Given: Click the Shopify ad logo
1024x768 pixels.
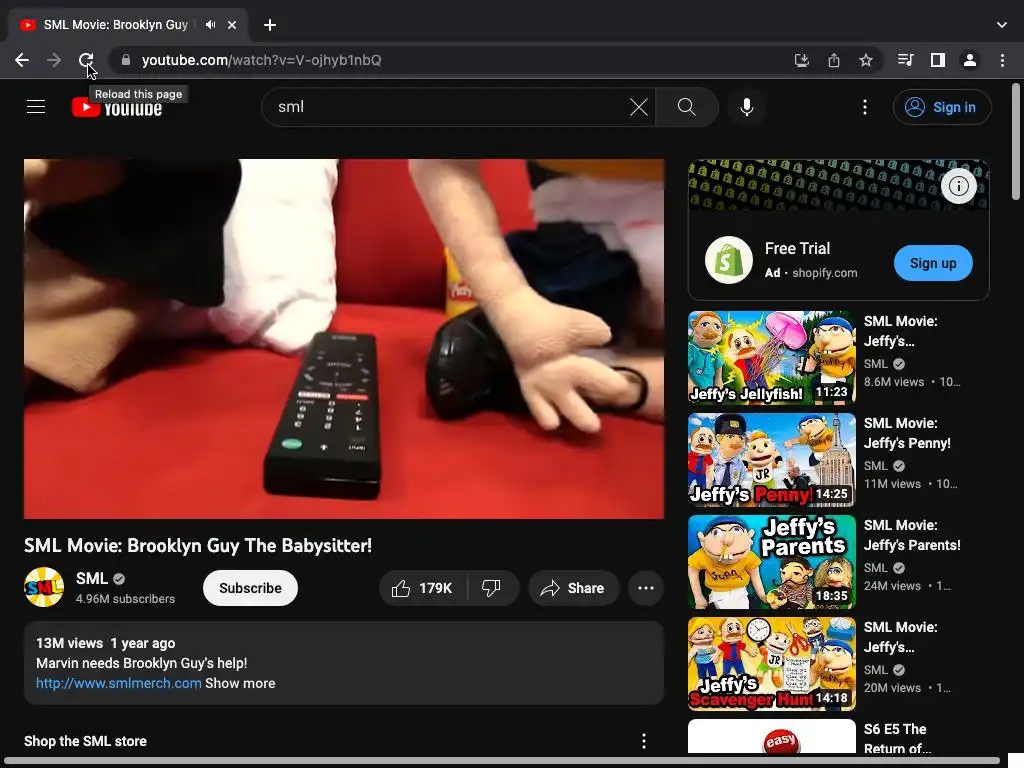Looking at the screenshot, I should tap(729, 260).
